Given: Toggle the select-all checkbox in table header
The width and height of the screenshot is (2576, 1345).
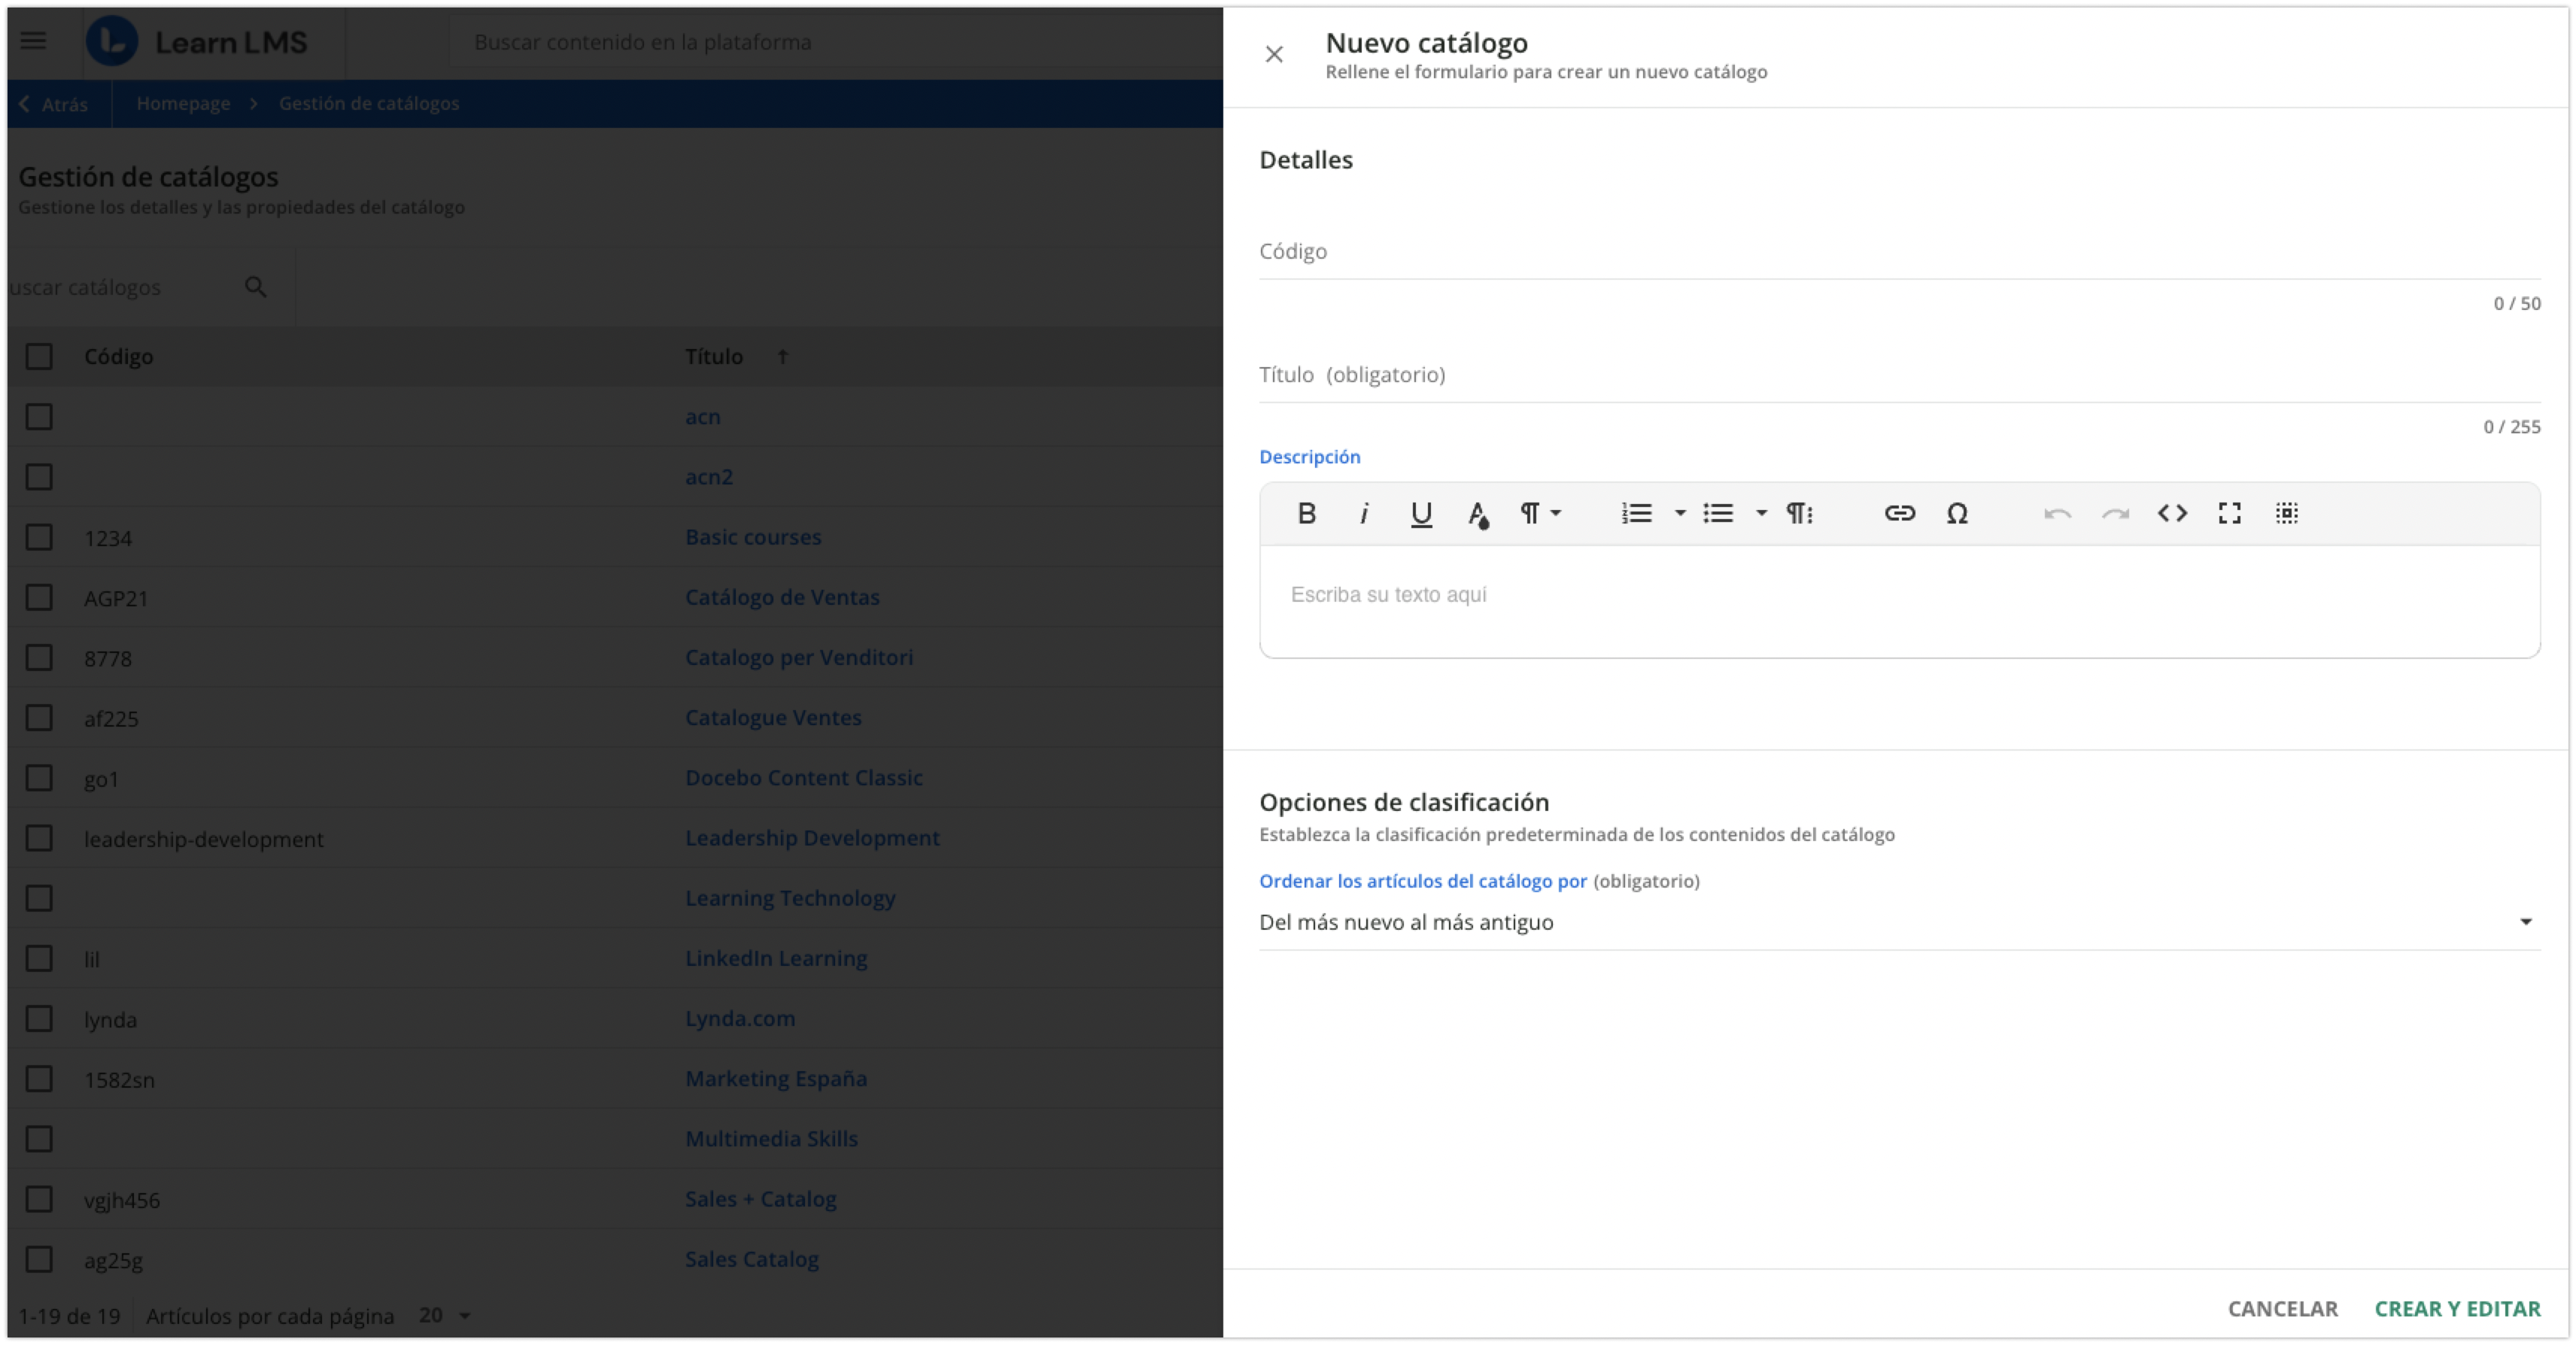Looking at the screenshot, I should click(x=39, y=356).
